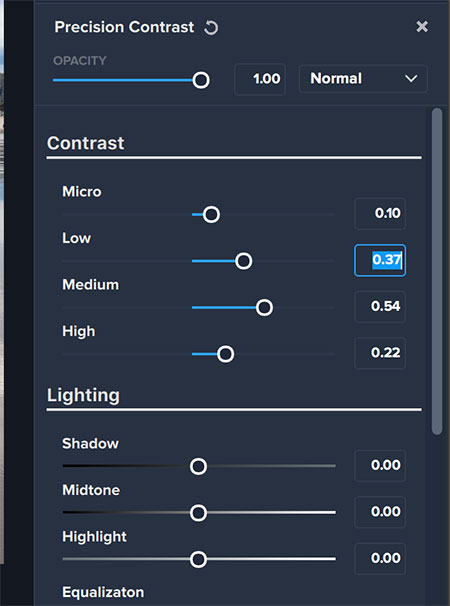The width and height of the screenshot is (450, 606).
Task: Click the Micro contrast slider handle
Action: pyautogui.click(x=211, y=214)
